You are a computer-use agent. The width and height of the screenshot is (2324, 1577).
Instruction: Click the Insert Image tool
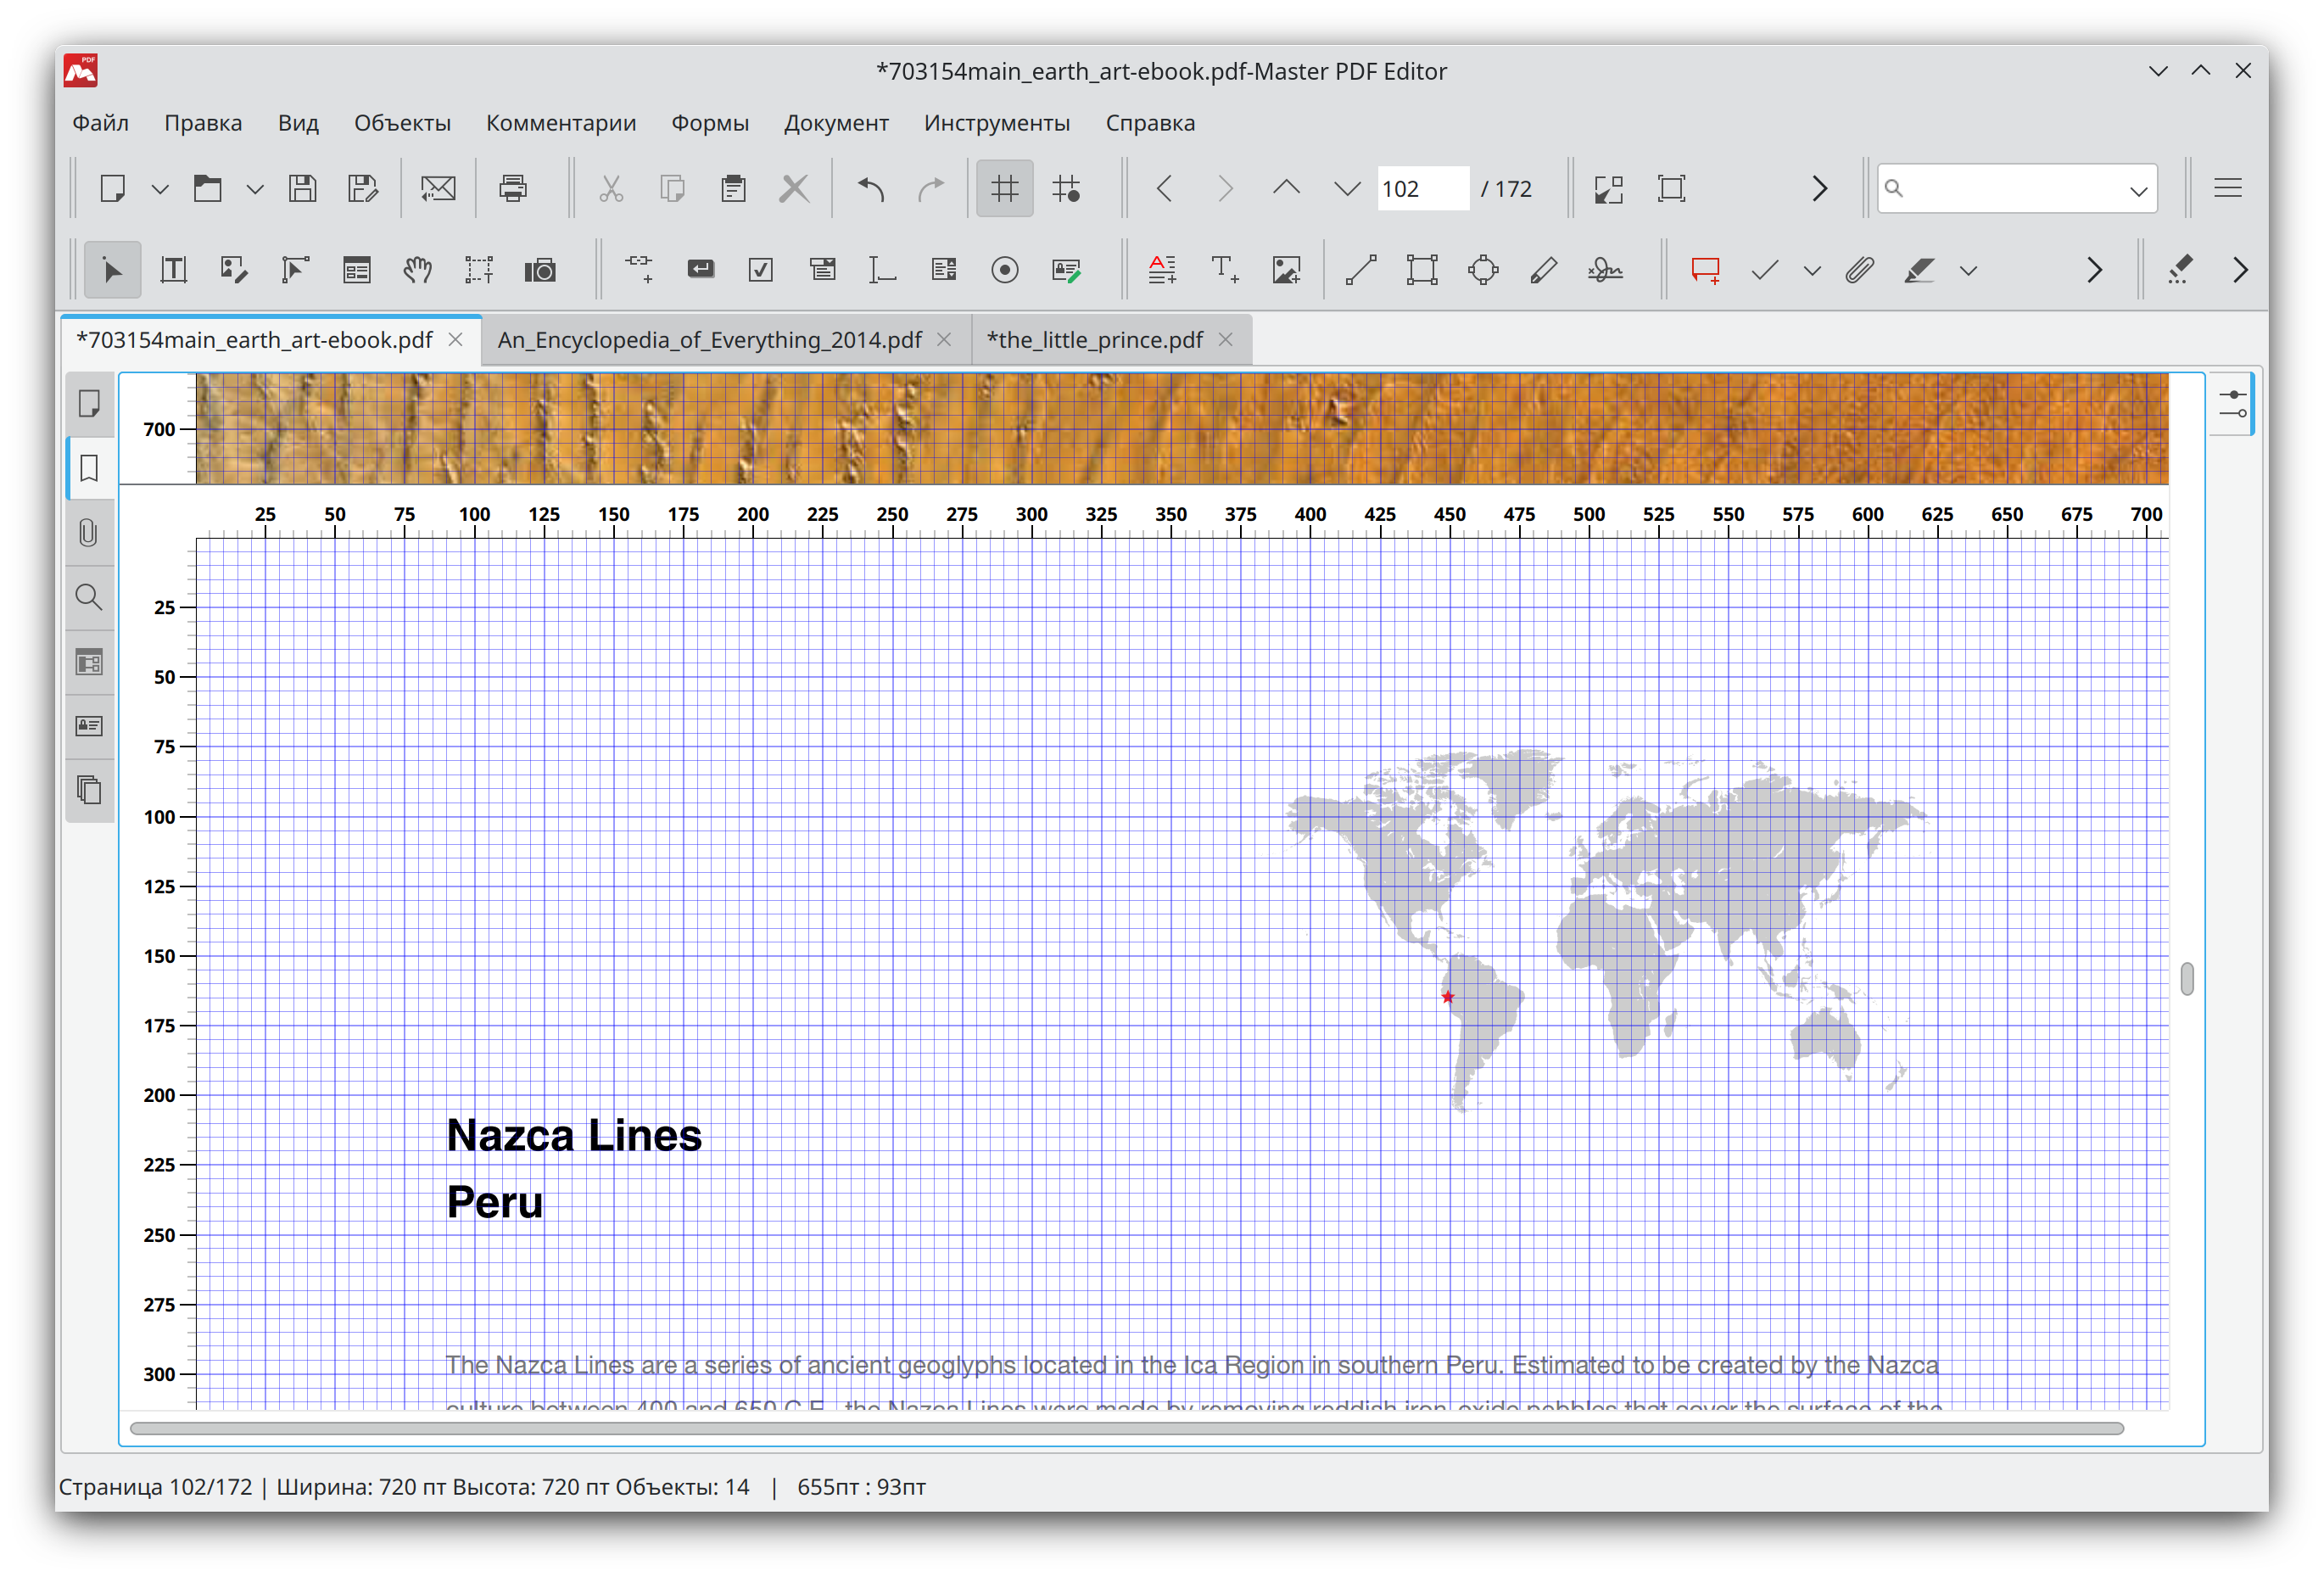[1286, 270]
